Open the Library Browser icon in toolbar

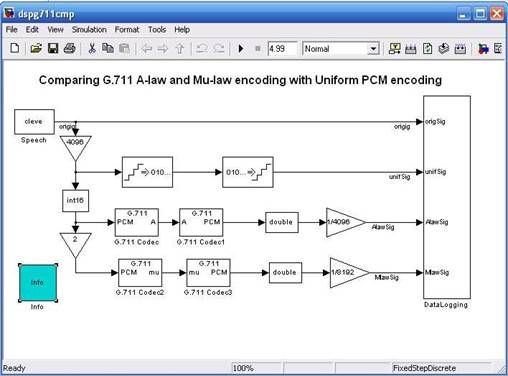click(x=483, y=49)
